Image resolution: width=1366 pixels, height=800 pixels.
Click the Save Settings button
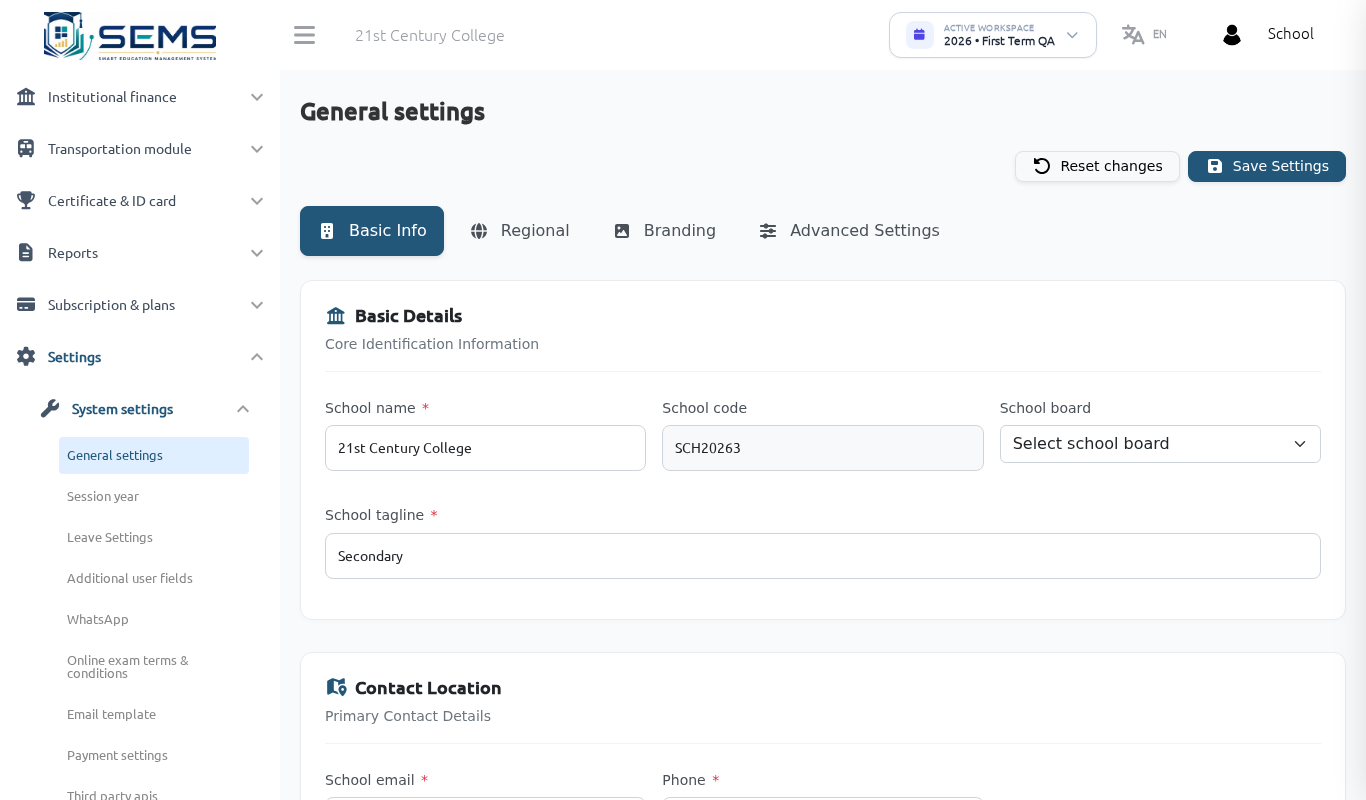pos(1267,166)
